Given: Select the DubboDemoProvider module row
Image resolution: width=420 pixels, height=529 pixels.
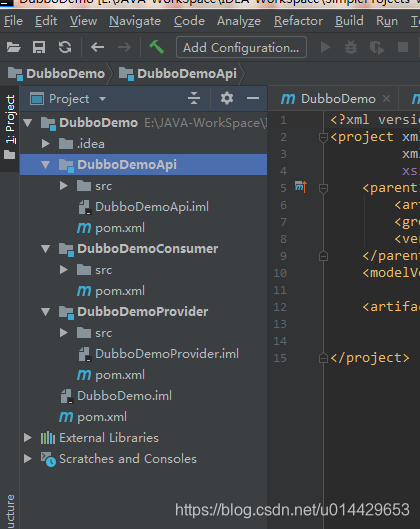Looking at the screenshot, I should [x=143, y=312].
